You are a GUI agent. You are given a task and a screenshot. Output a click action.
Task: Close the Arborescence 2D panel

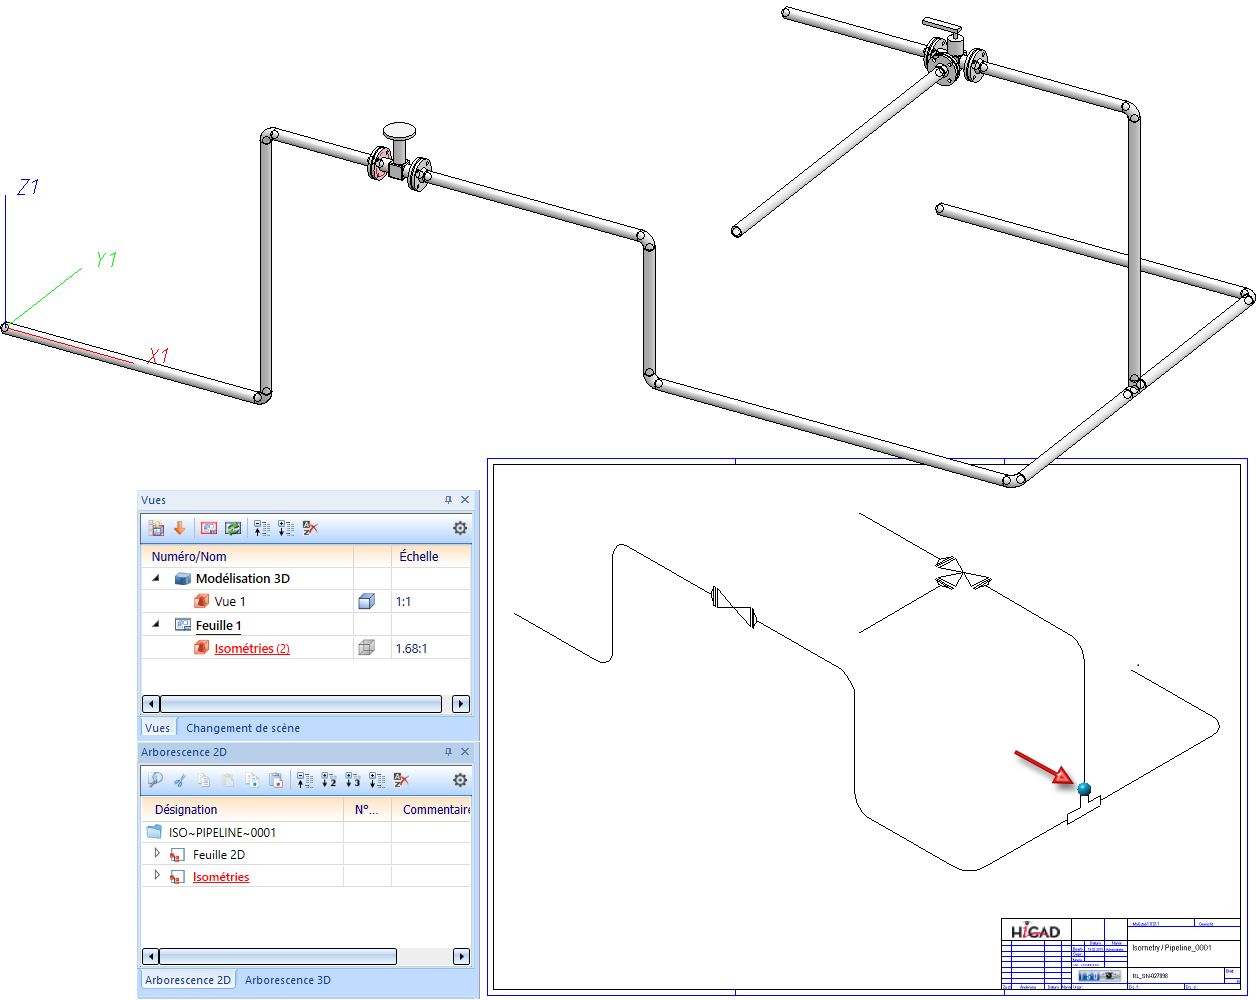[x=465, y=752]
